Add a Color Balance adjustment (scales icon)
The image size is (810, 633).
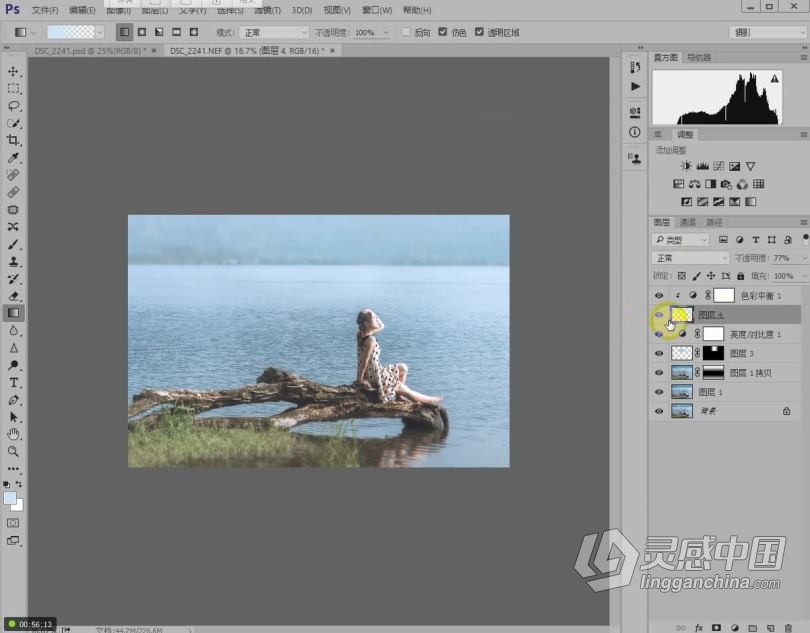click(695, 184)
